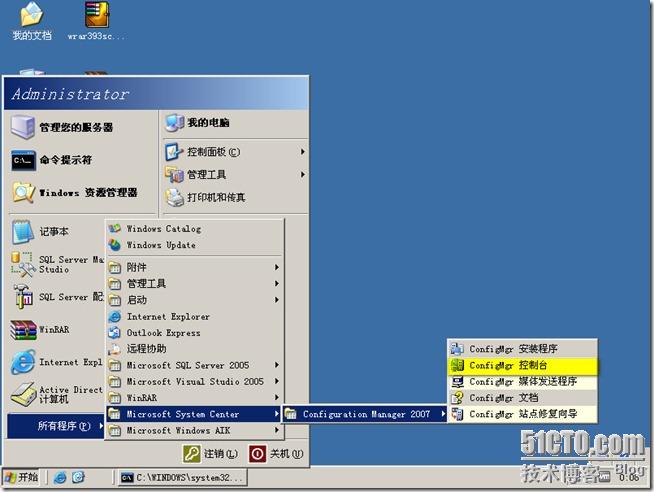Screen dimensions: 654x492
Task: Launch SQL Server Management Studio icon
Action: (23, 264)
